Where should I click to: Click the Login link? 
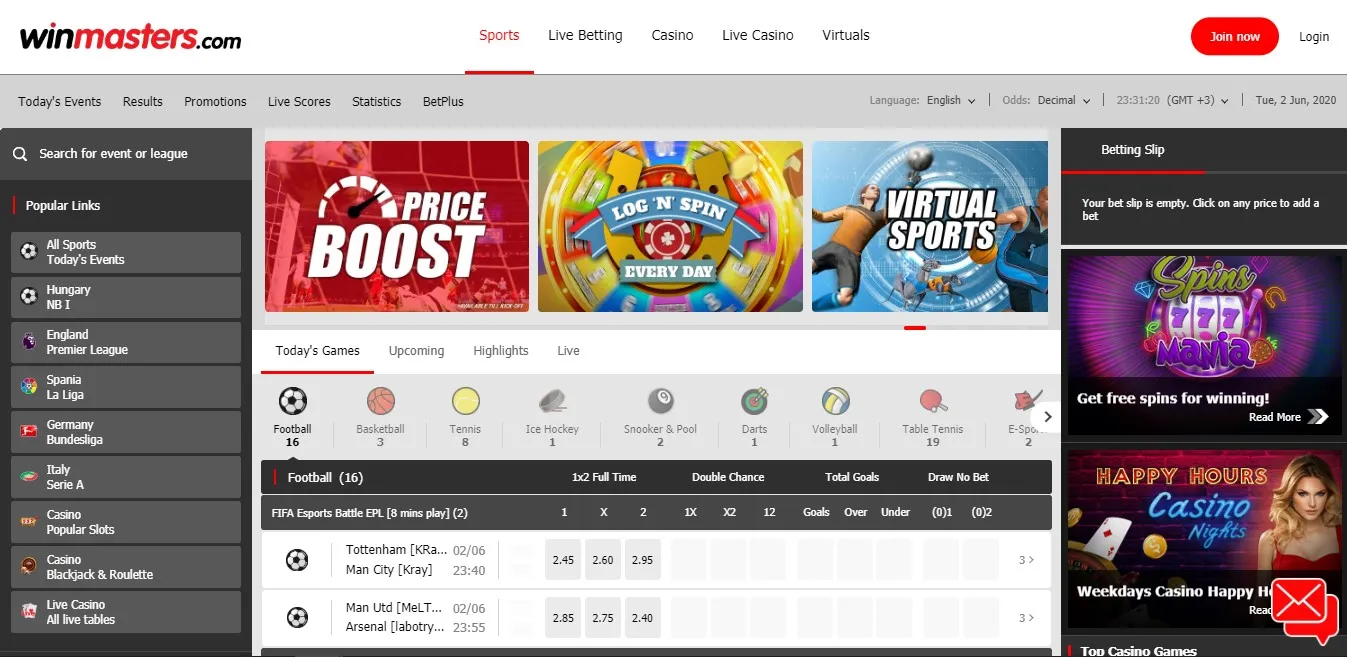coord(1314,37)
